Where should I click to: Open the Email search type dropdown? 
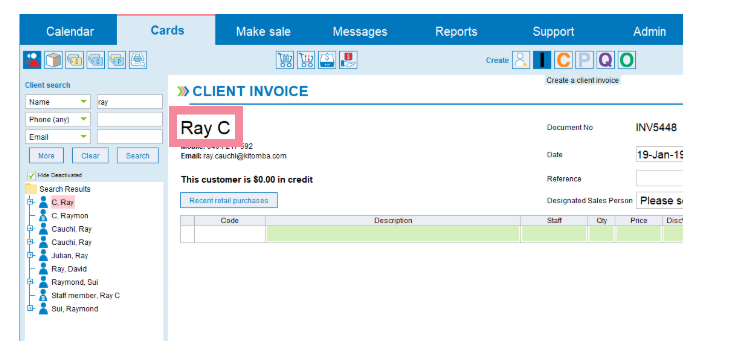pos(57,137)
